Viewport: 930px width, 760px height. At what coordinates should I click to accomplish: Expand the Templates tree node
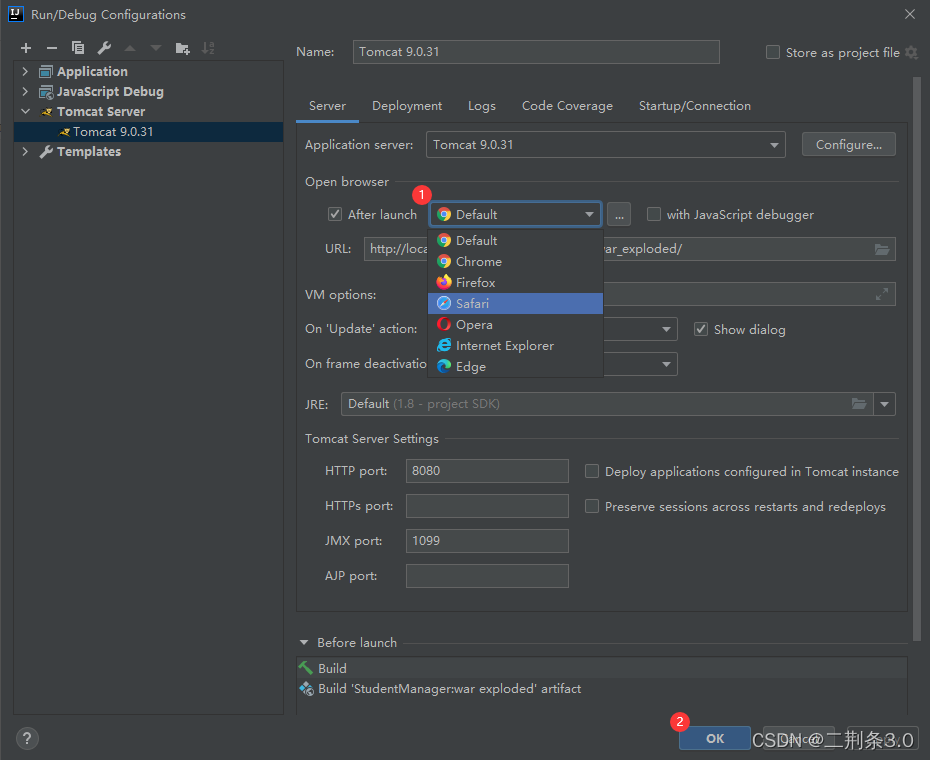tap(25, 151)
